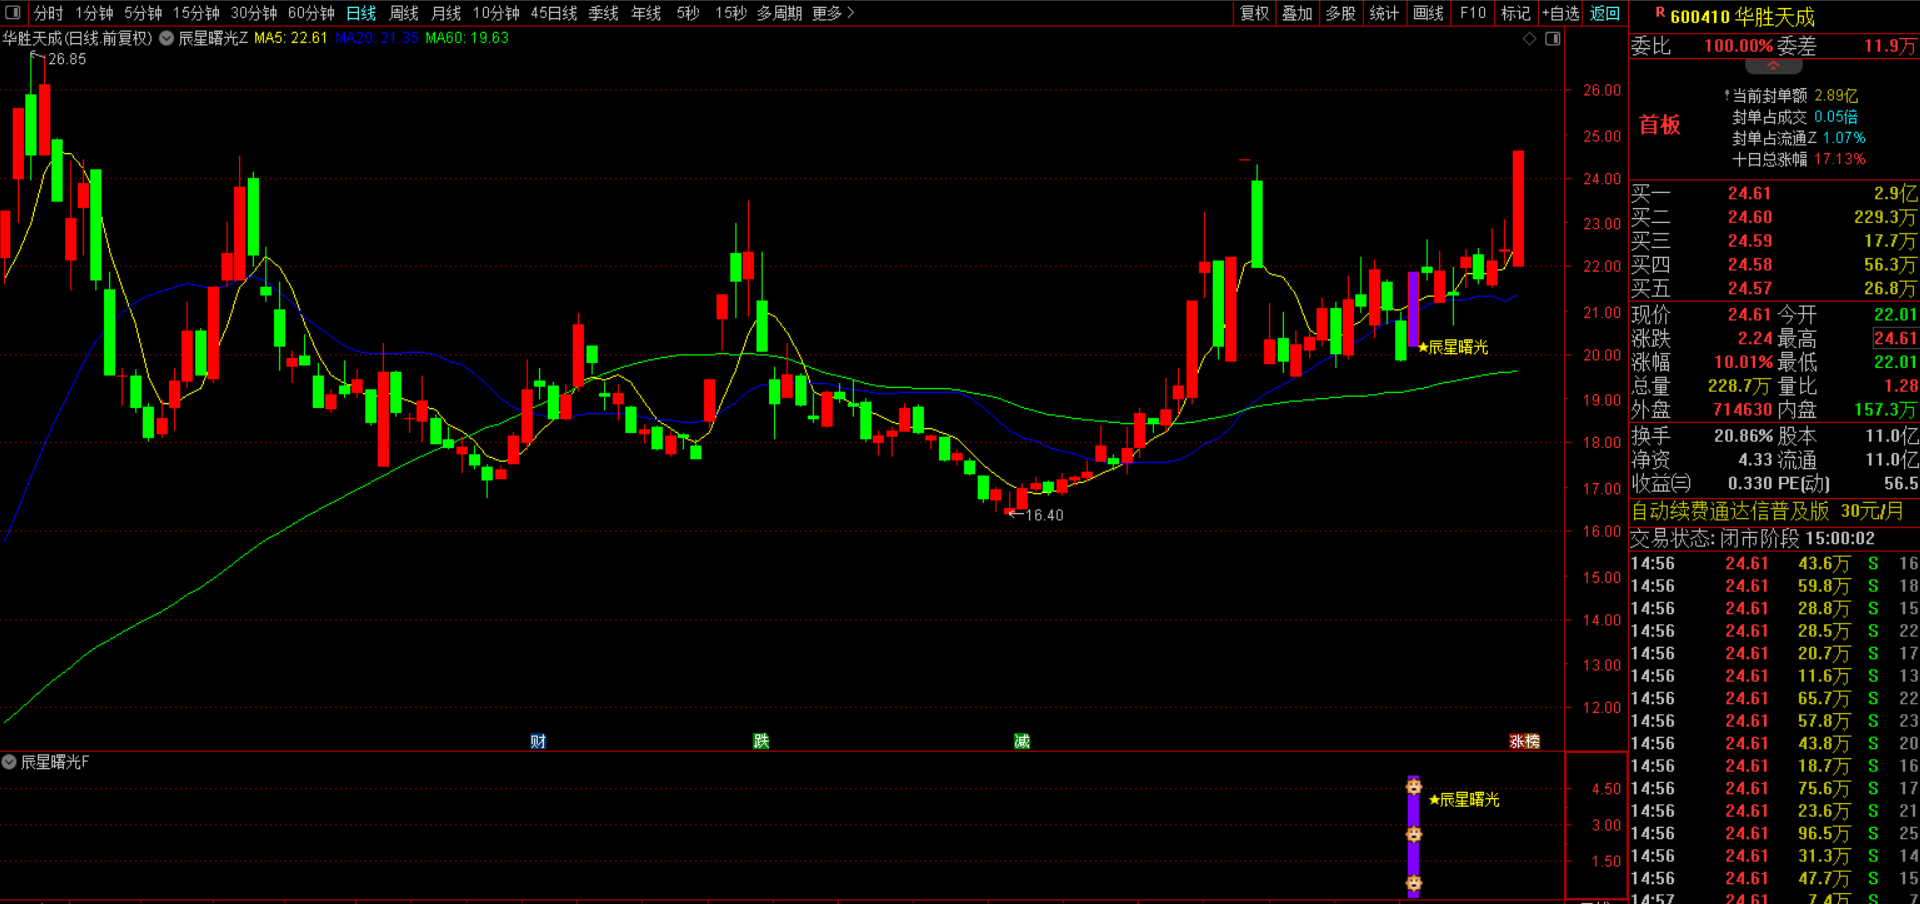Select the 15分钟 period tab
This screenshot has width=1920, height=904.
[x=196, y=13]
